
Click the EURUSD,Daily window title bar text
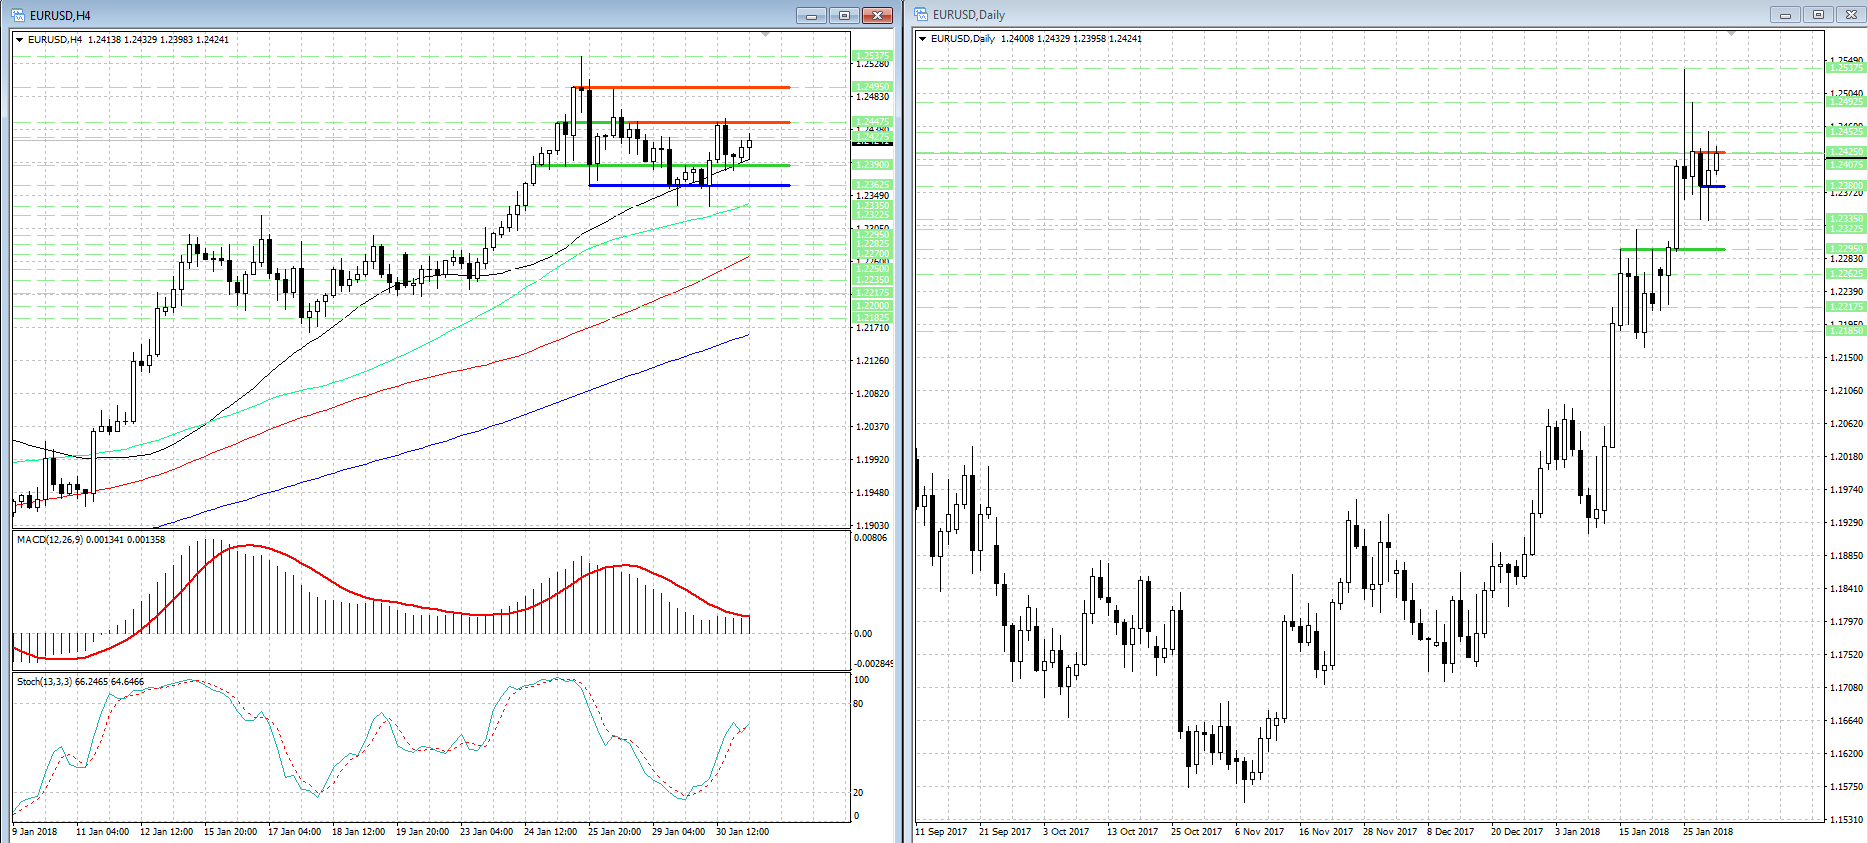(x=968, y=15)
